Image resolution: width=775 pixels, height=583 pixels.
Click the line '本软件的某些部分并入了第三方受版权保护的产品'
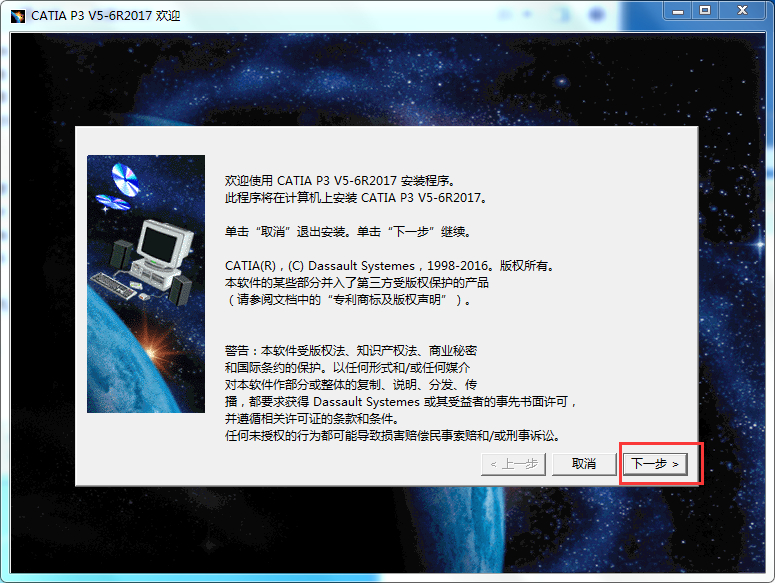[356, 283]
